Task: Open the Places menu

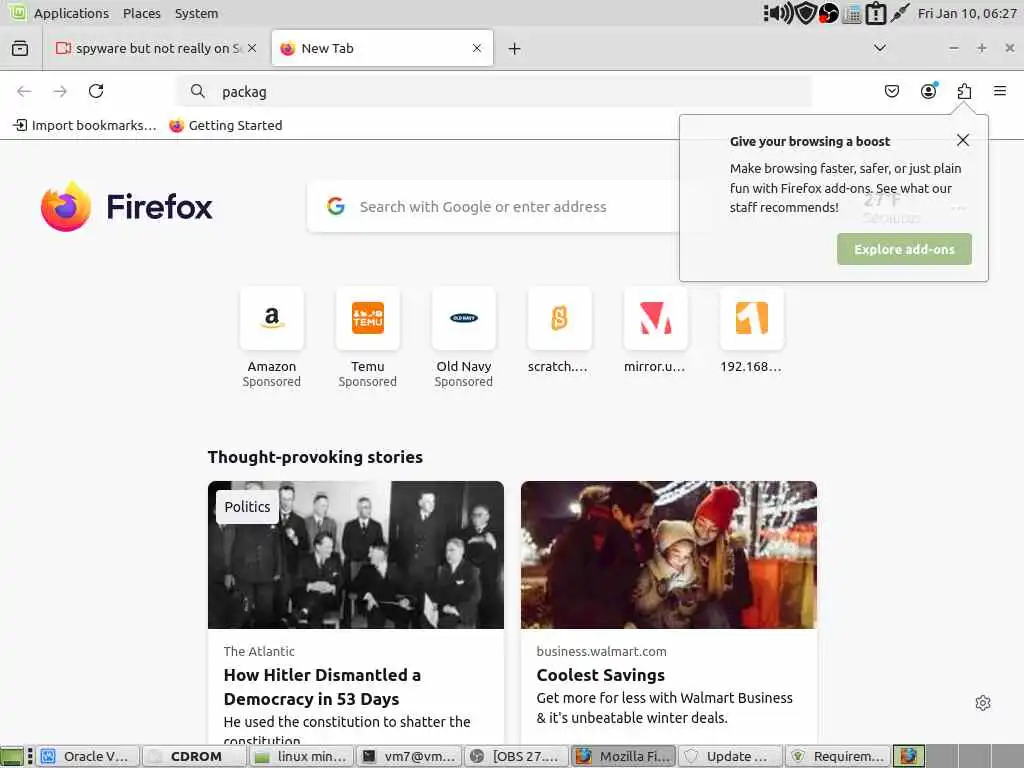Action: tap(142, 13)
